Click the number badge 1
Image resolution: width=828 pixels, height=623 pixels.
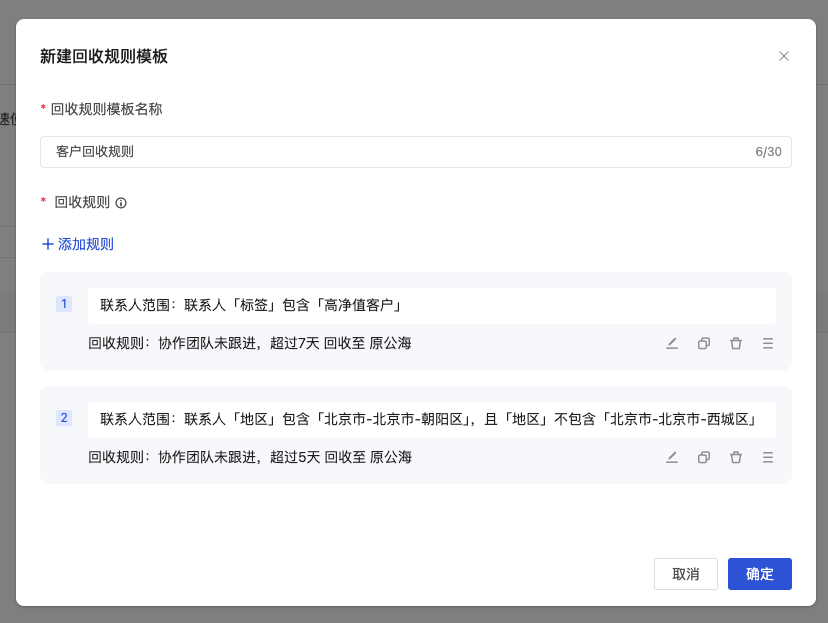click(64, 304)
